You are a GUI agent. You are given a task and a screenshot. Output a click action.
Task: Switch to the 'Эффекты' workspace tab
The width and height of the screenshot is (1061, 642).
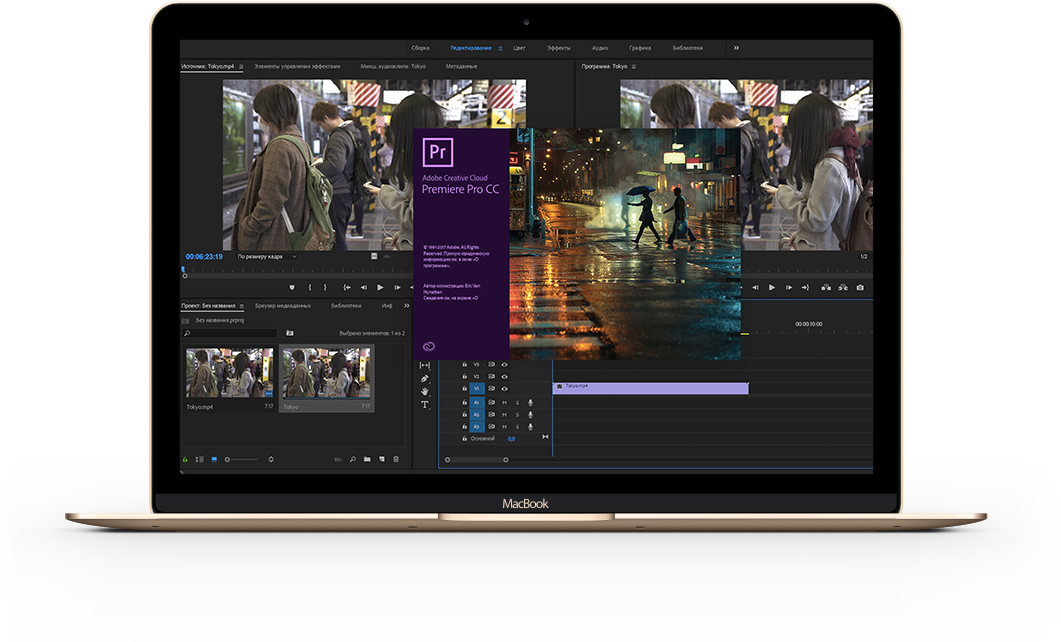tap(559, 48)
